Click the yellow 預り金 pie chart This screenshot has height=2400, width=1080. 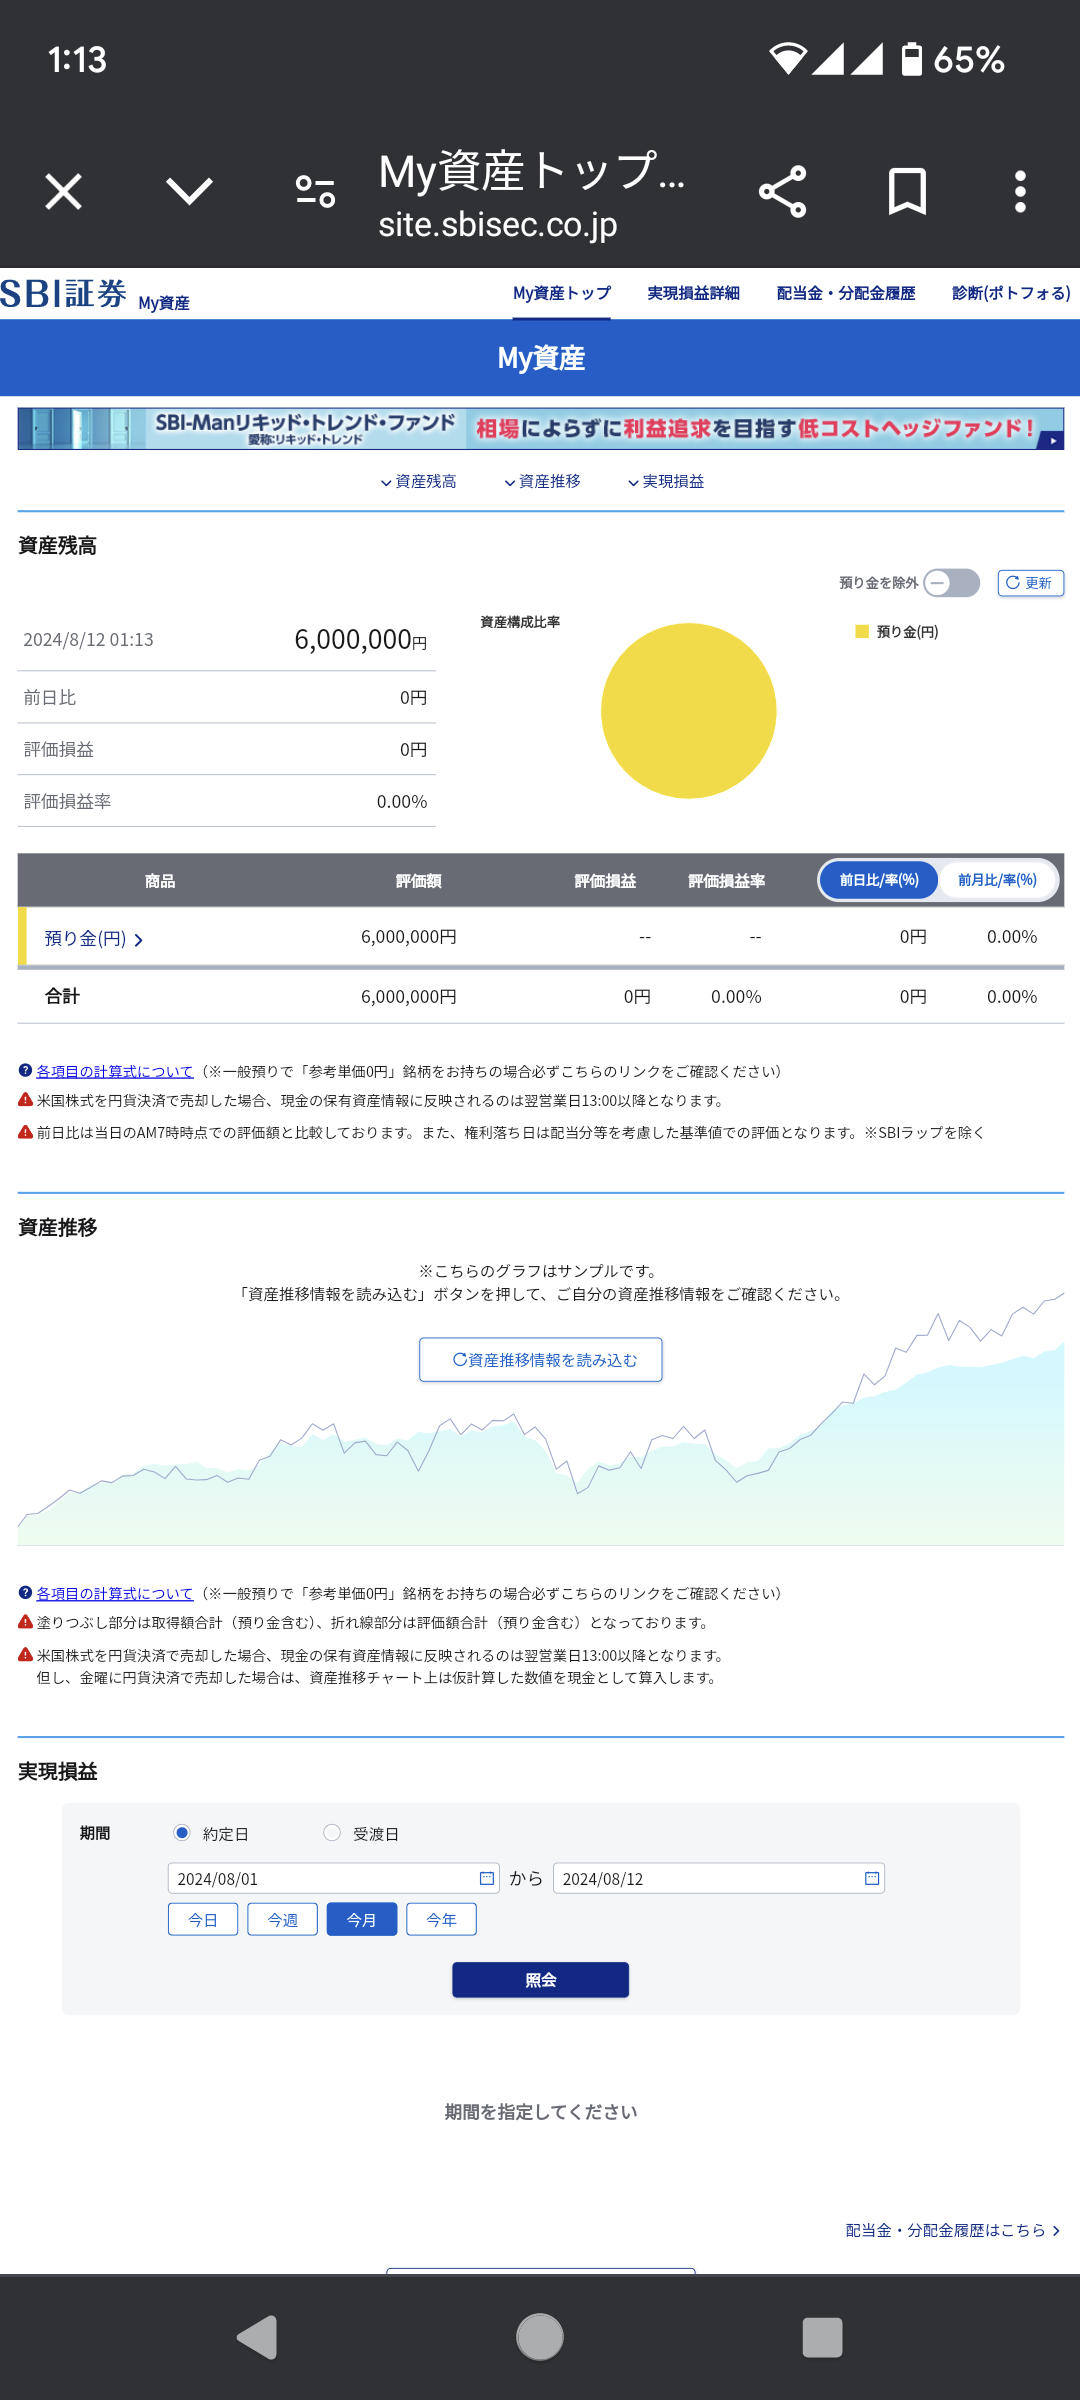[x=688, y=711]
